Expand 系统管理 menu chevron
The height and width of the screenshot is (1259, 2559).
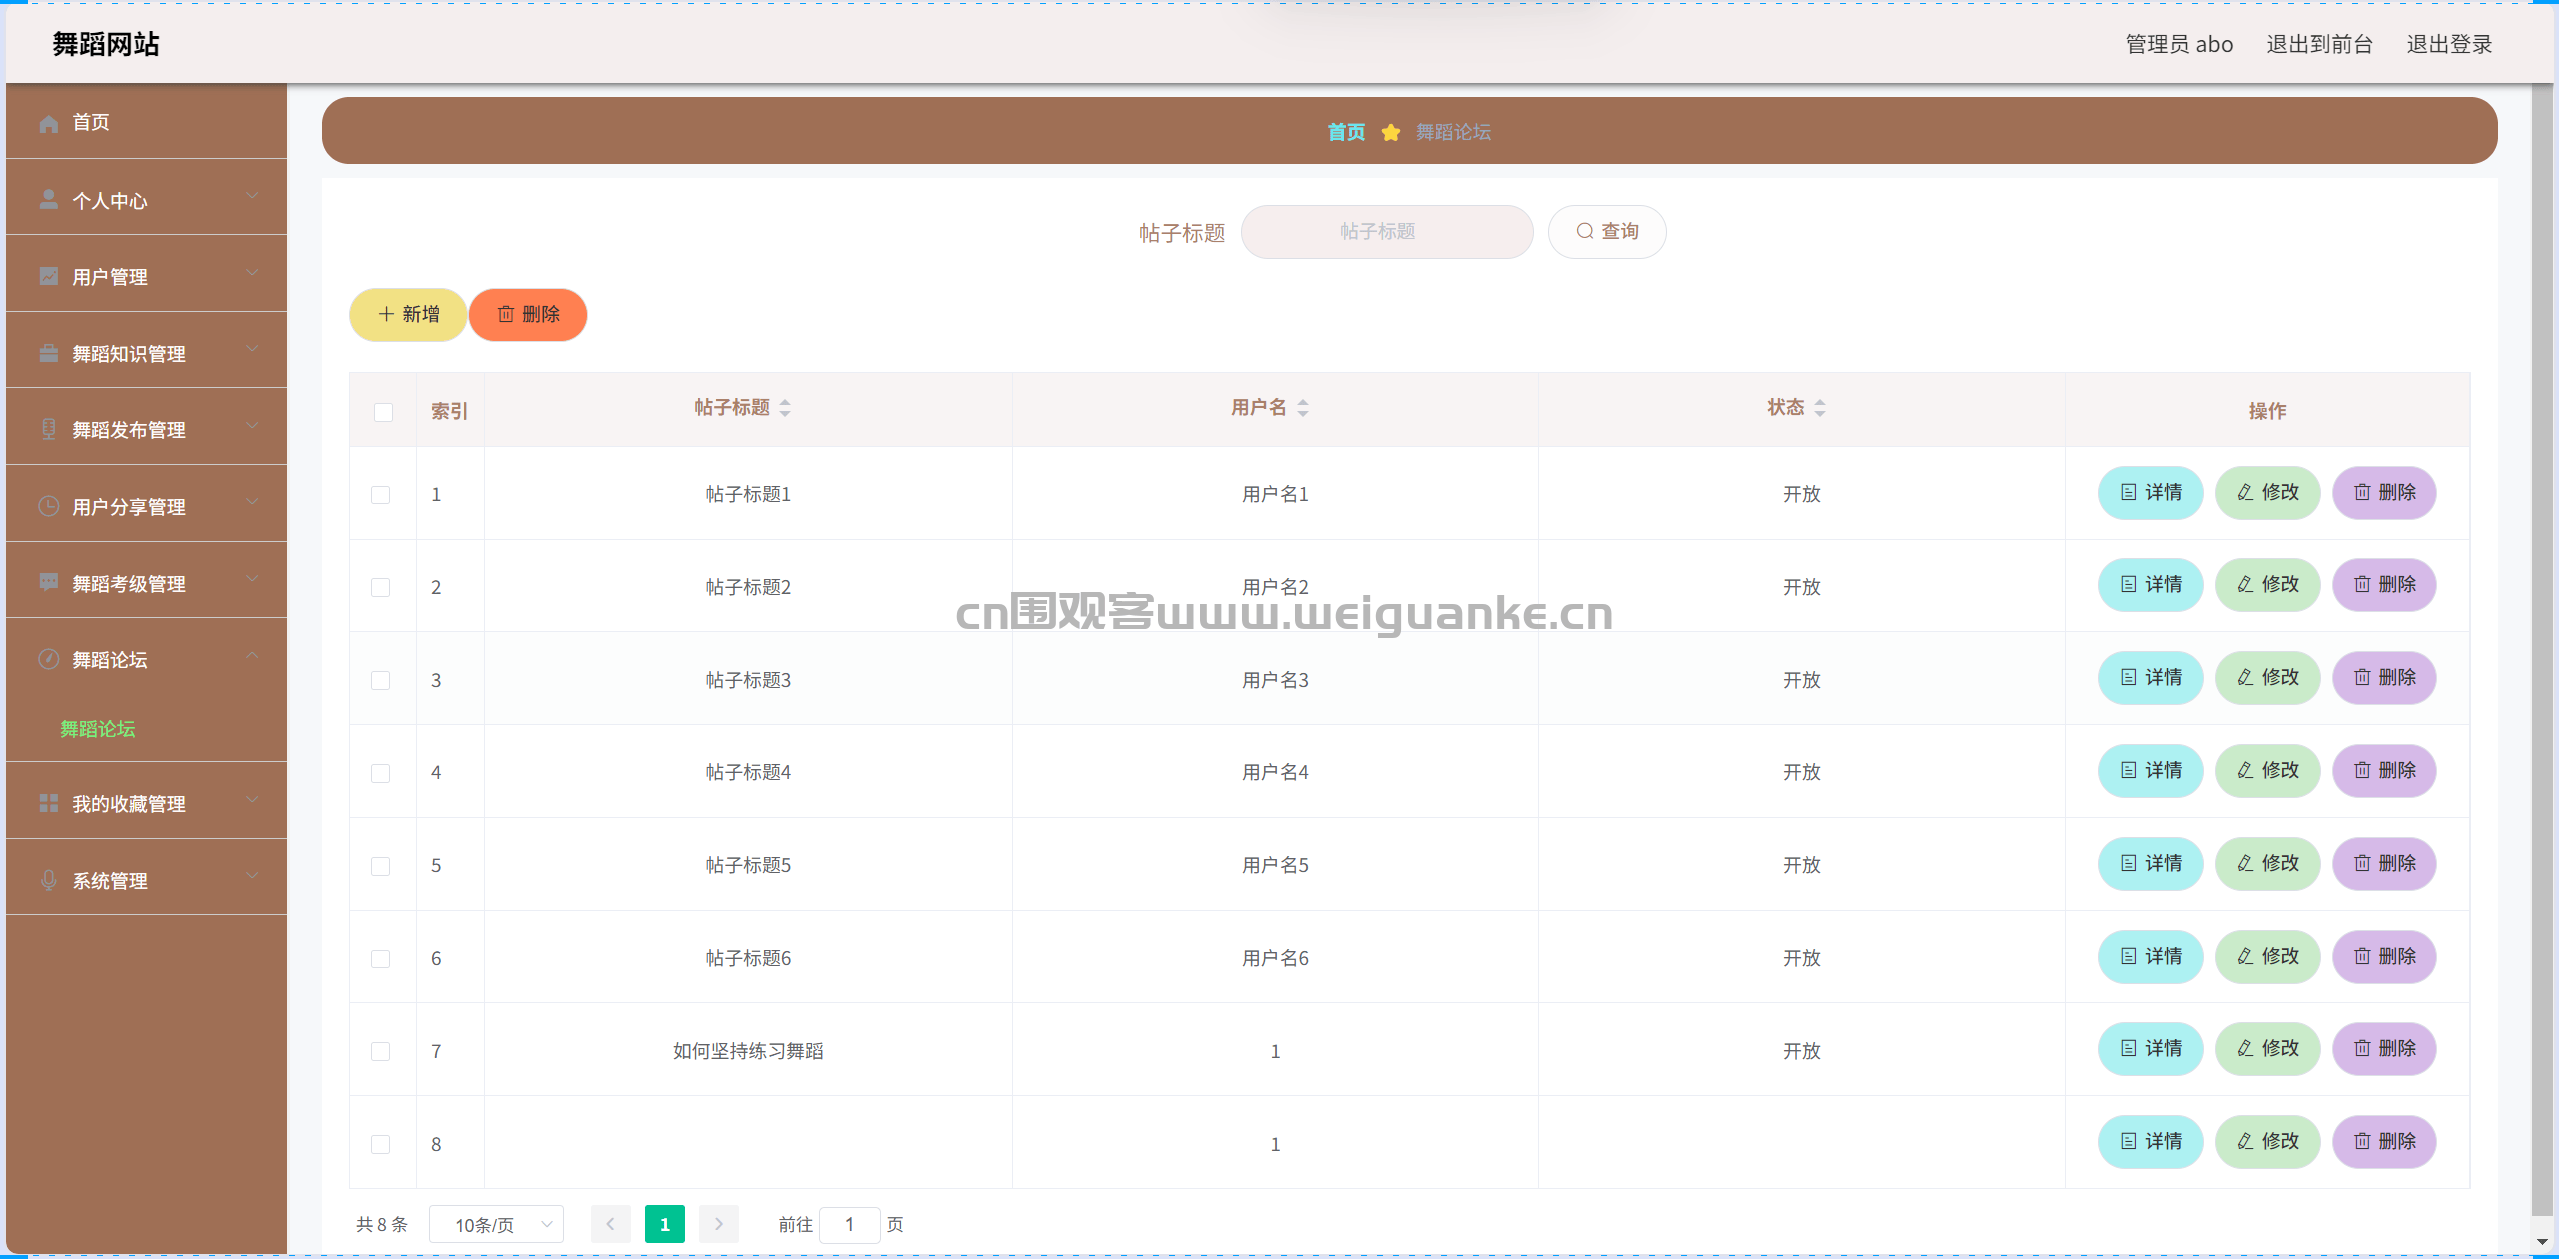[x=252, y=877]
